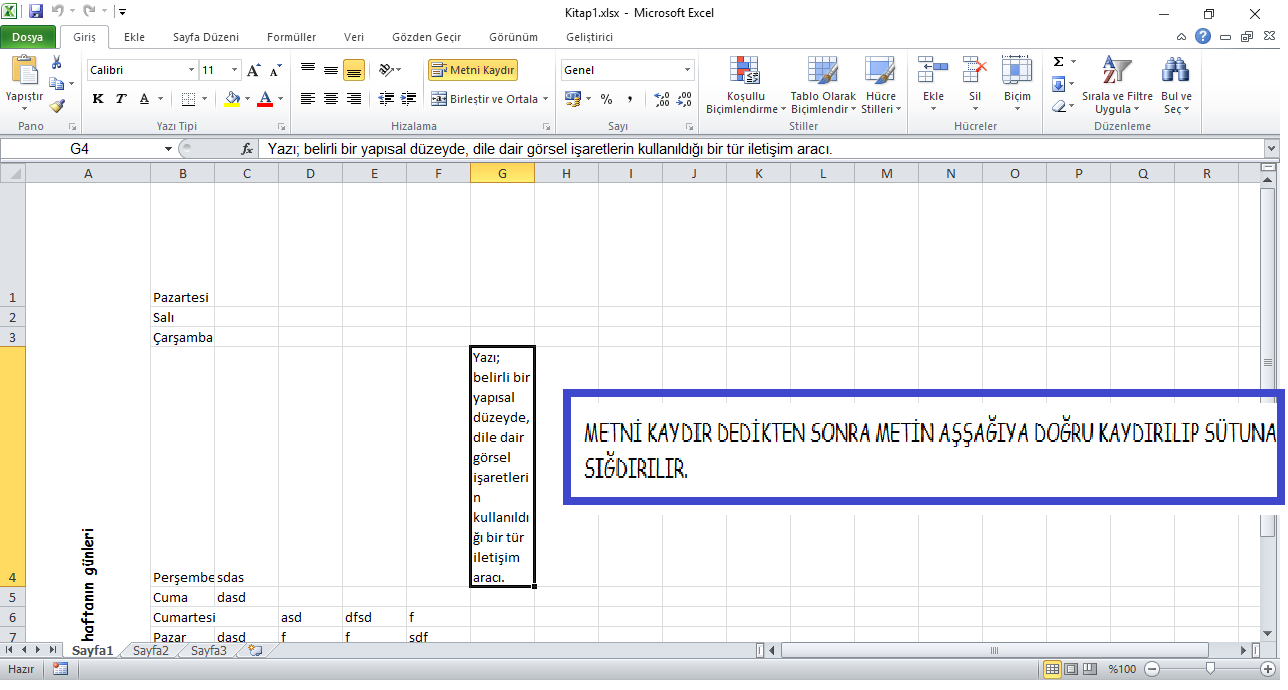Image resolution: width=1288 pixels, height=690 pixels.
Task: Open the Dosya file tab
Action: click(27, 37)
